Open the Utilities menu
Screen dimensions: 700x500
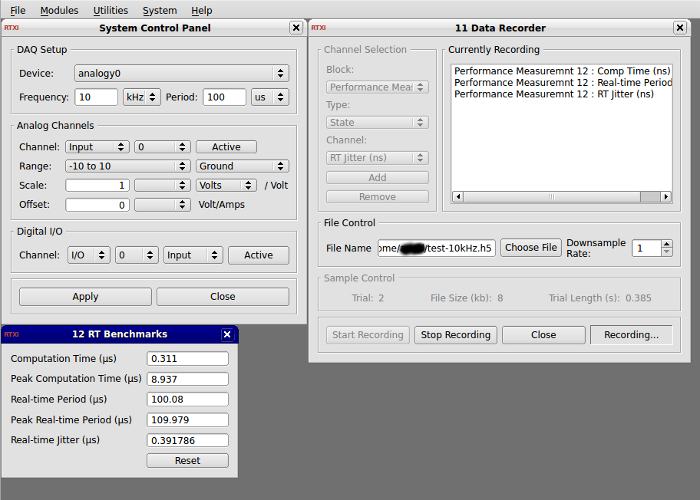(x=110, y=10)
